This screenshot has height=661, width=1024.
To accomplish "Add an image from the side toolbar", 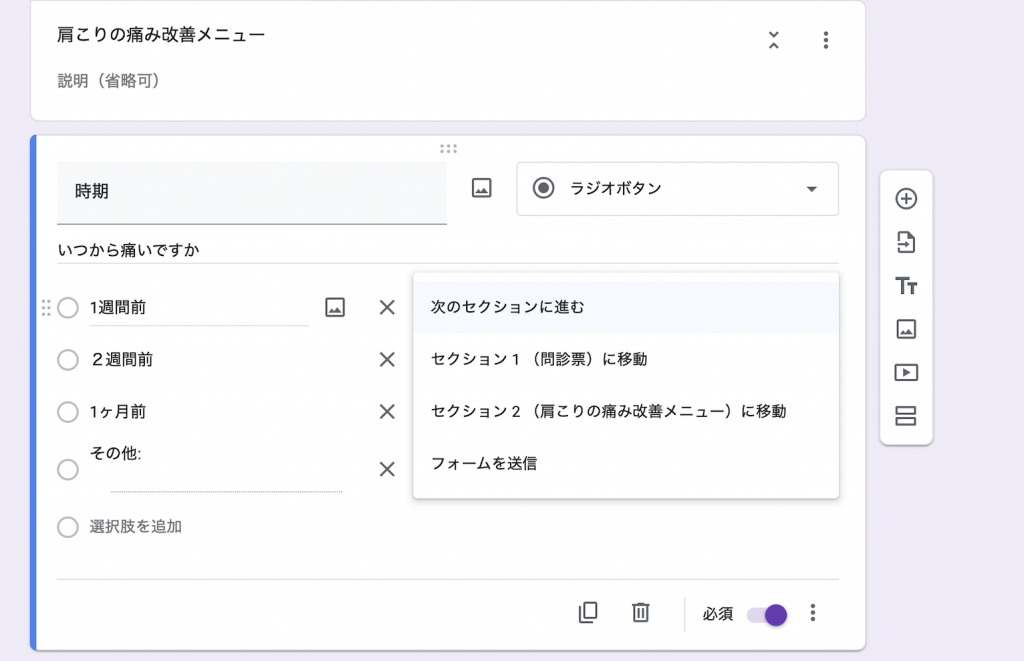I will (906, 329).
